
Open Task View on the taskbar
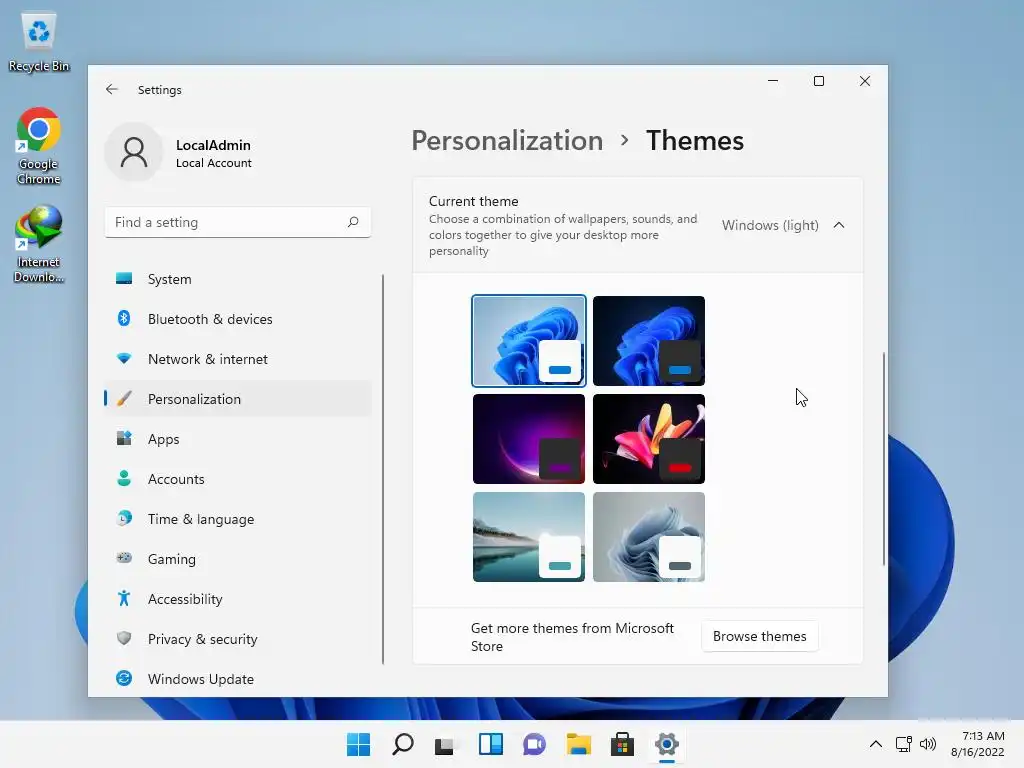pos(445,744)
